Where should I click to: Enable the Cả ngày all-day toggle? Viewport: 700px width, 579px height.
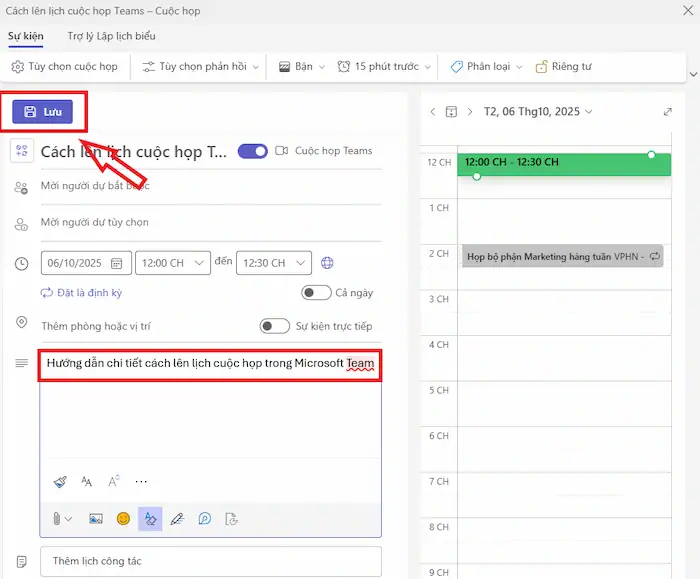(x=316, y=293)
